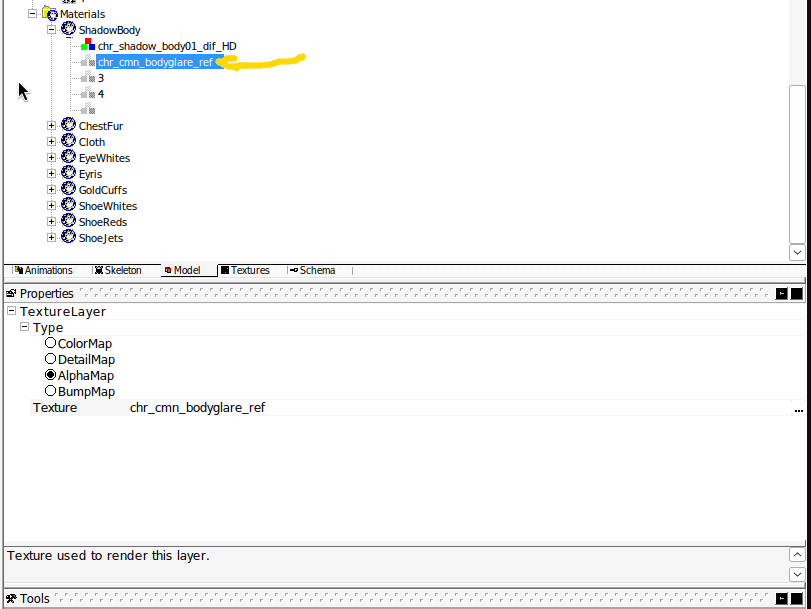Choose the BumpMap radio button
This screenshot has width=811, height=609.
pyautogui.click(x=50, y=391)
